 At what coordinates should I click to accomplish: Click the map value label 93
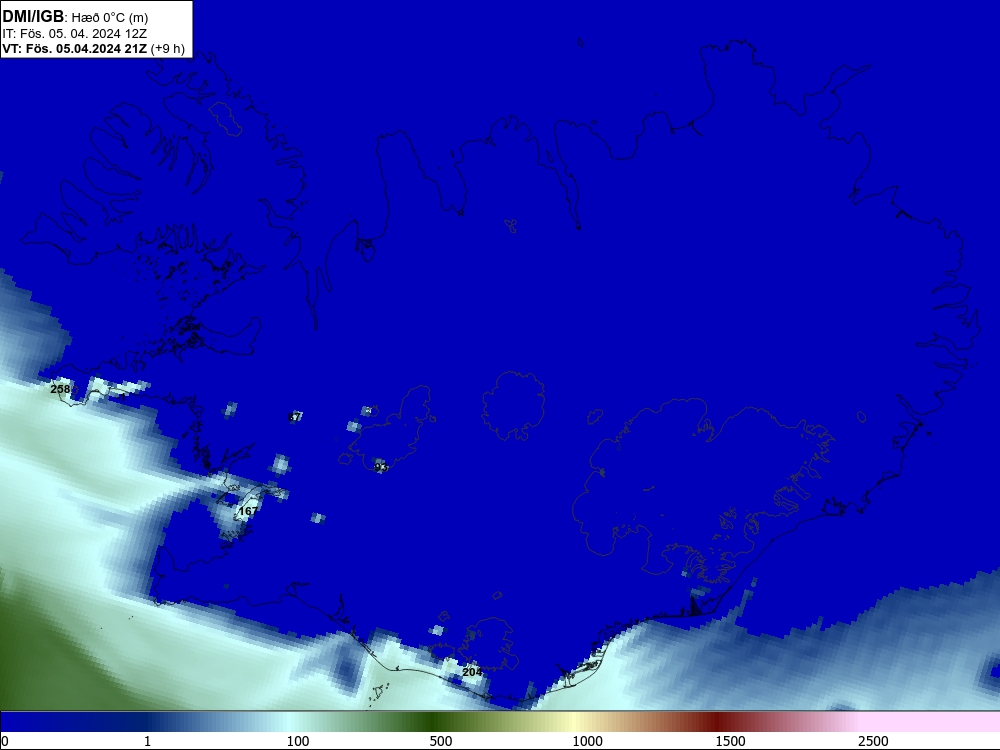[x=381, y=467]
